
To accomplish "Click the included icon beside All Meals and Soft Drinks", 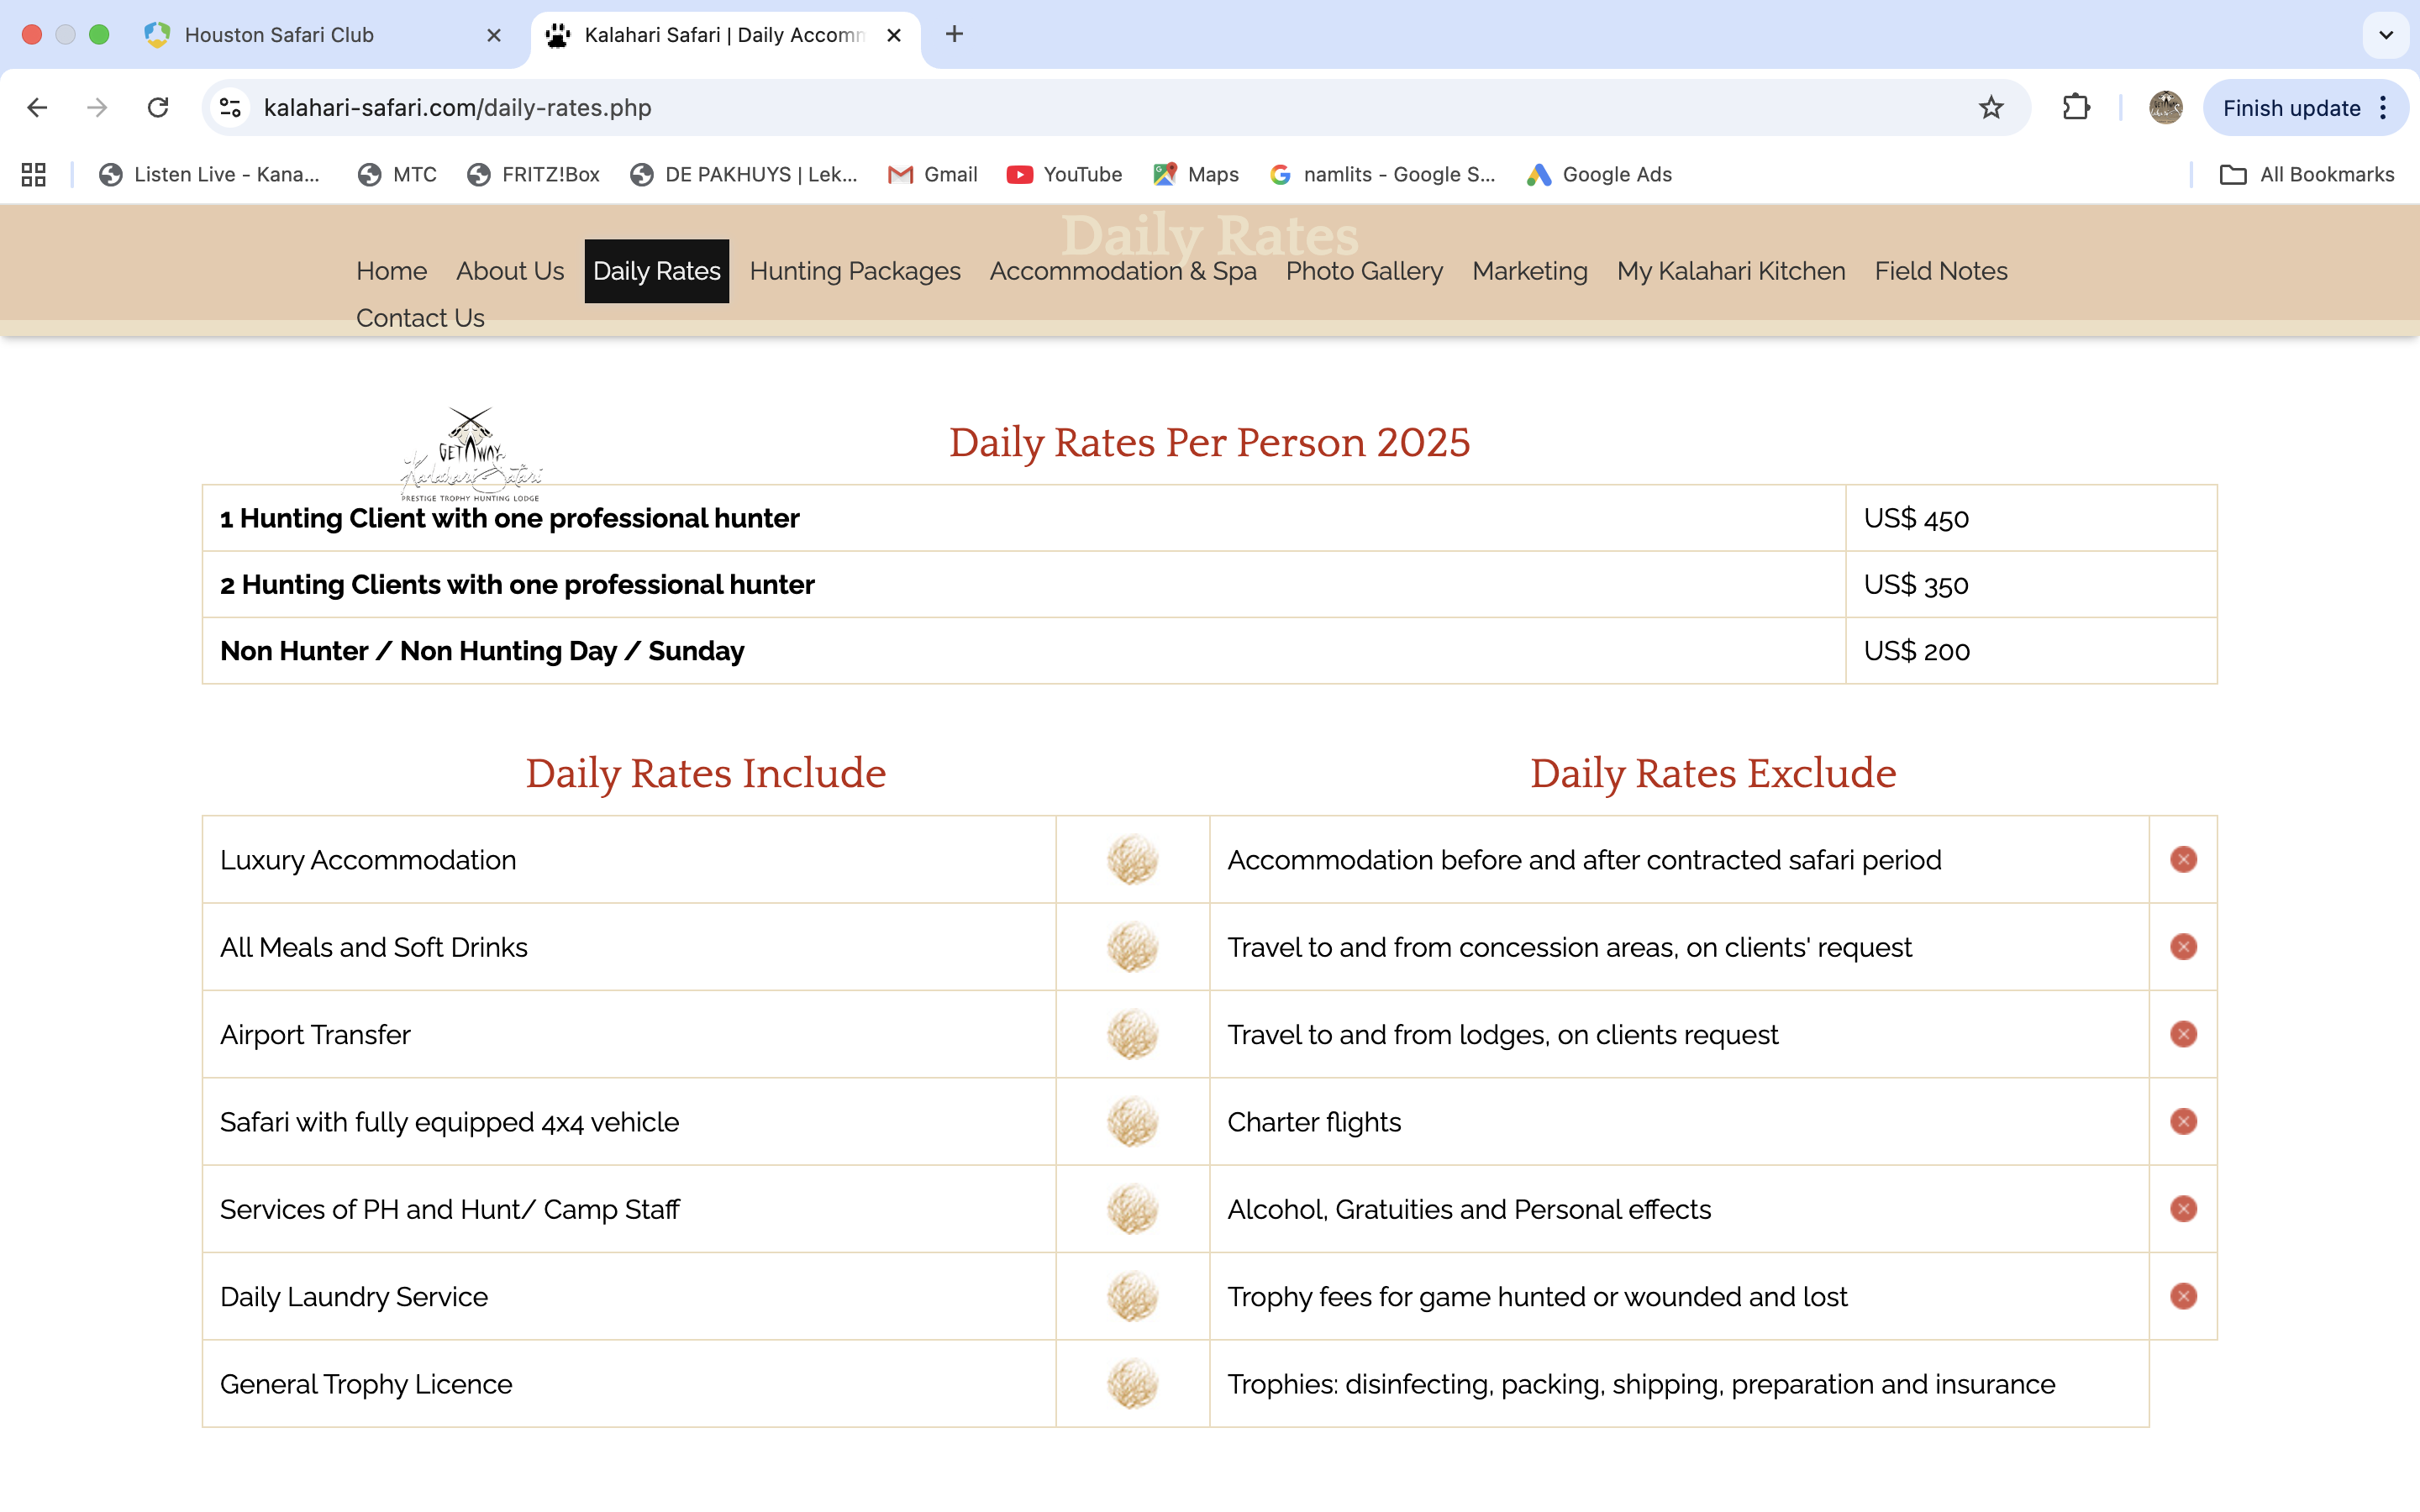I will point(1132,947).
